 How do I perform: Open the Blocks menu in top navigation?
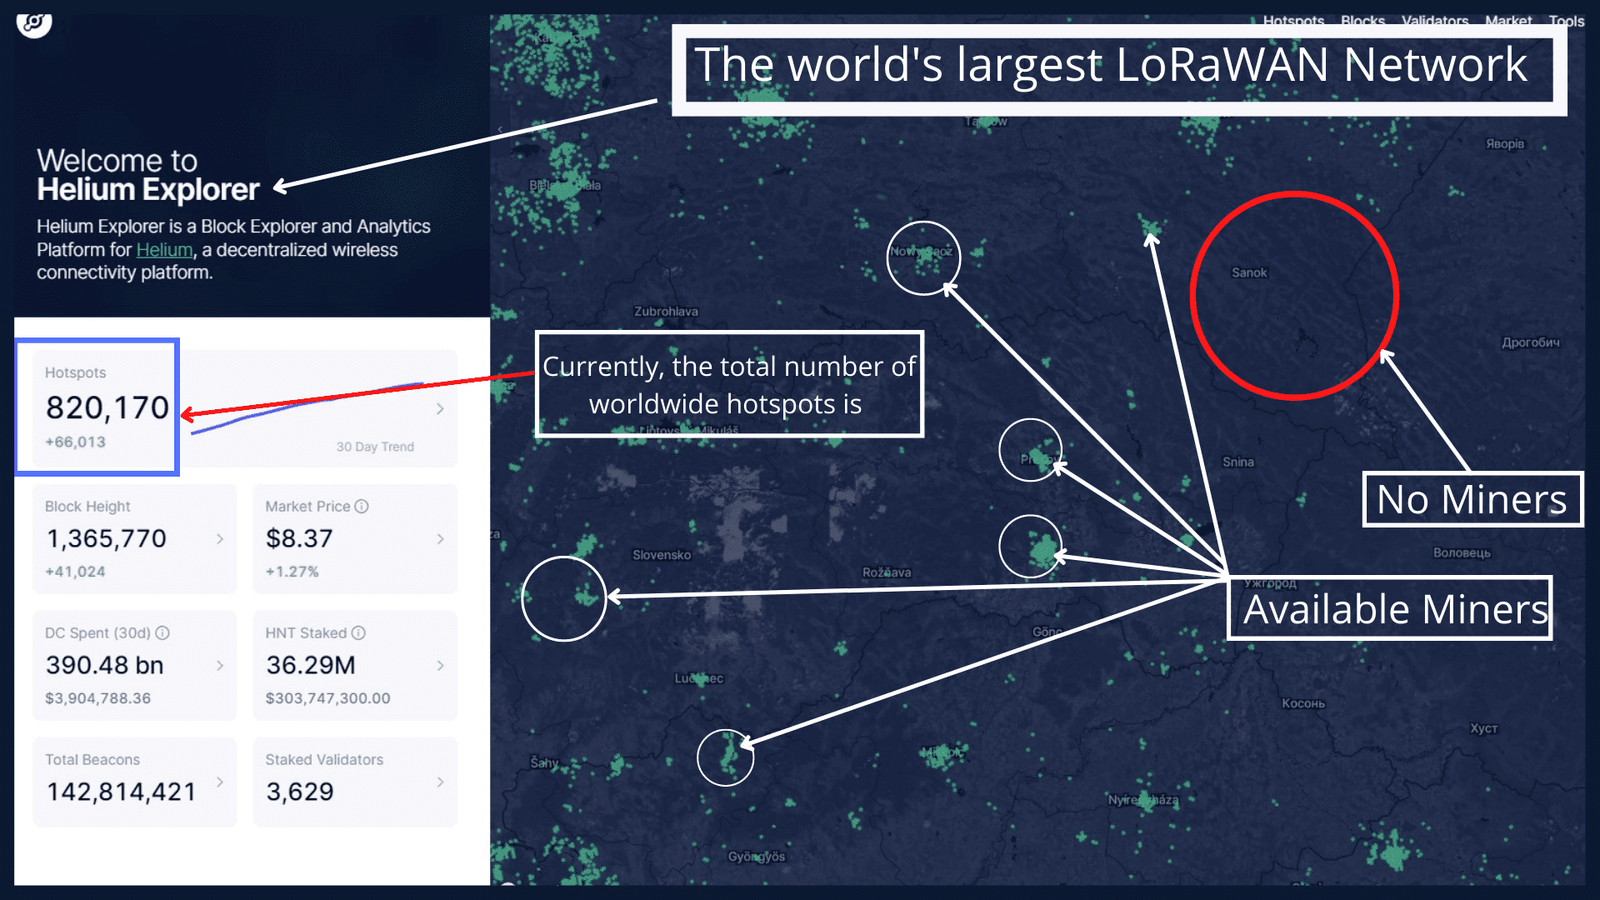(1363, 21)
